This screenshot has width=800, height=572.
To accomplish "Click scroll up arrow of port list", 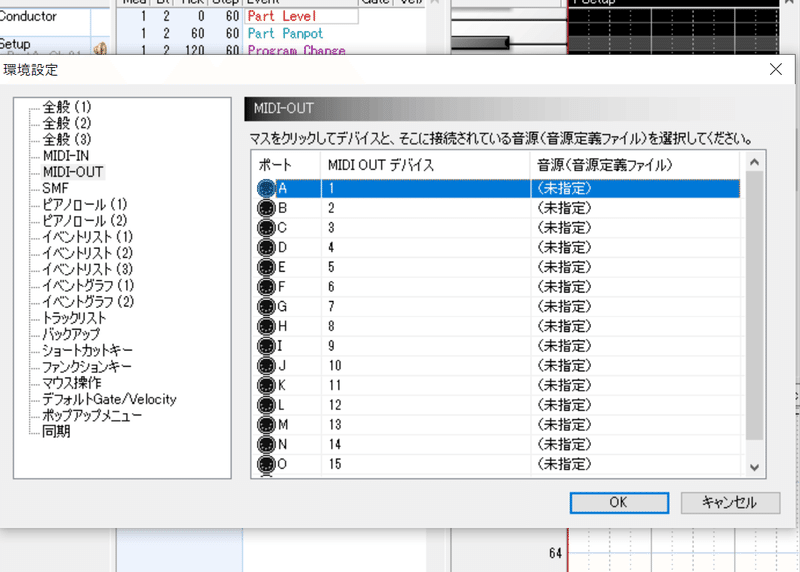I will 754,162.
